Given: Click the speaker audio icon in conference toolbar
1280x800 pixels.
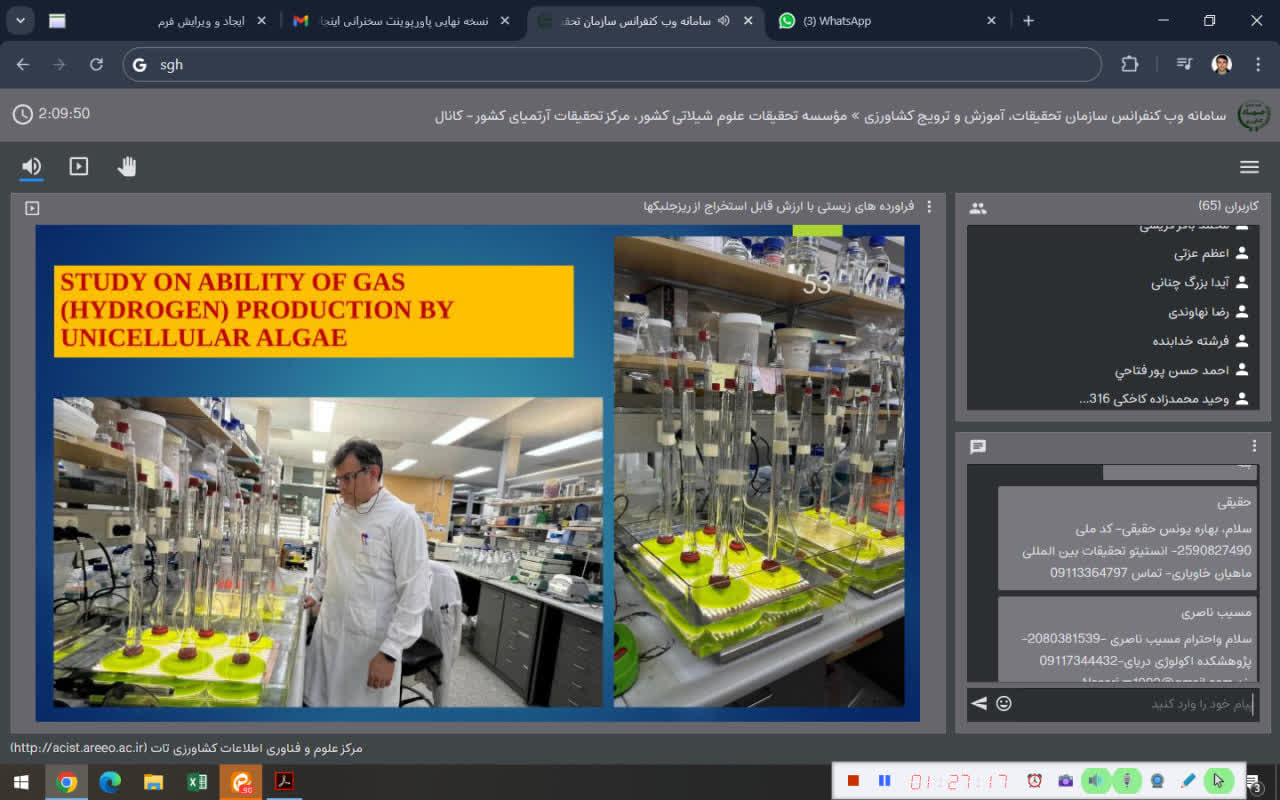Looking at the screenshot, I should pos(32,167).
